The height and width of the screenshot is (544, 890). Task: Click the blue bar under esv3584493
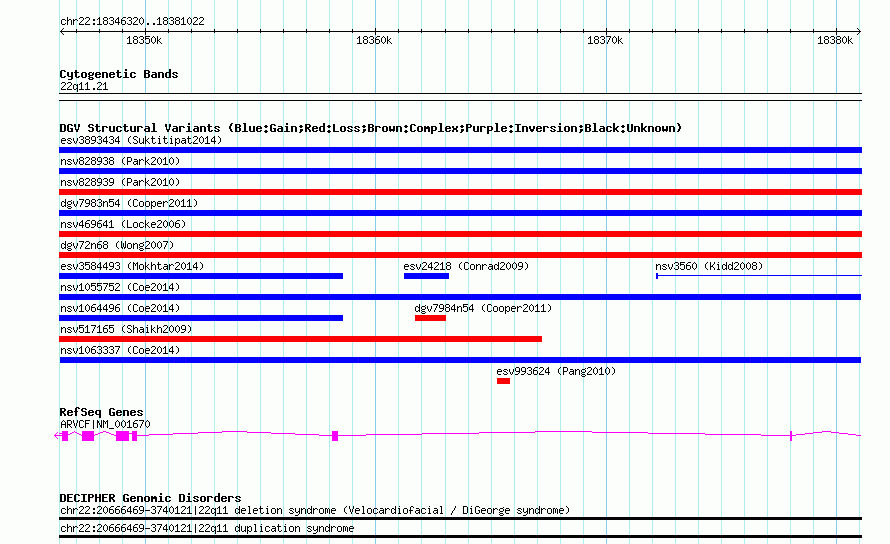[x=201, y=276]
